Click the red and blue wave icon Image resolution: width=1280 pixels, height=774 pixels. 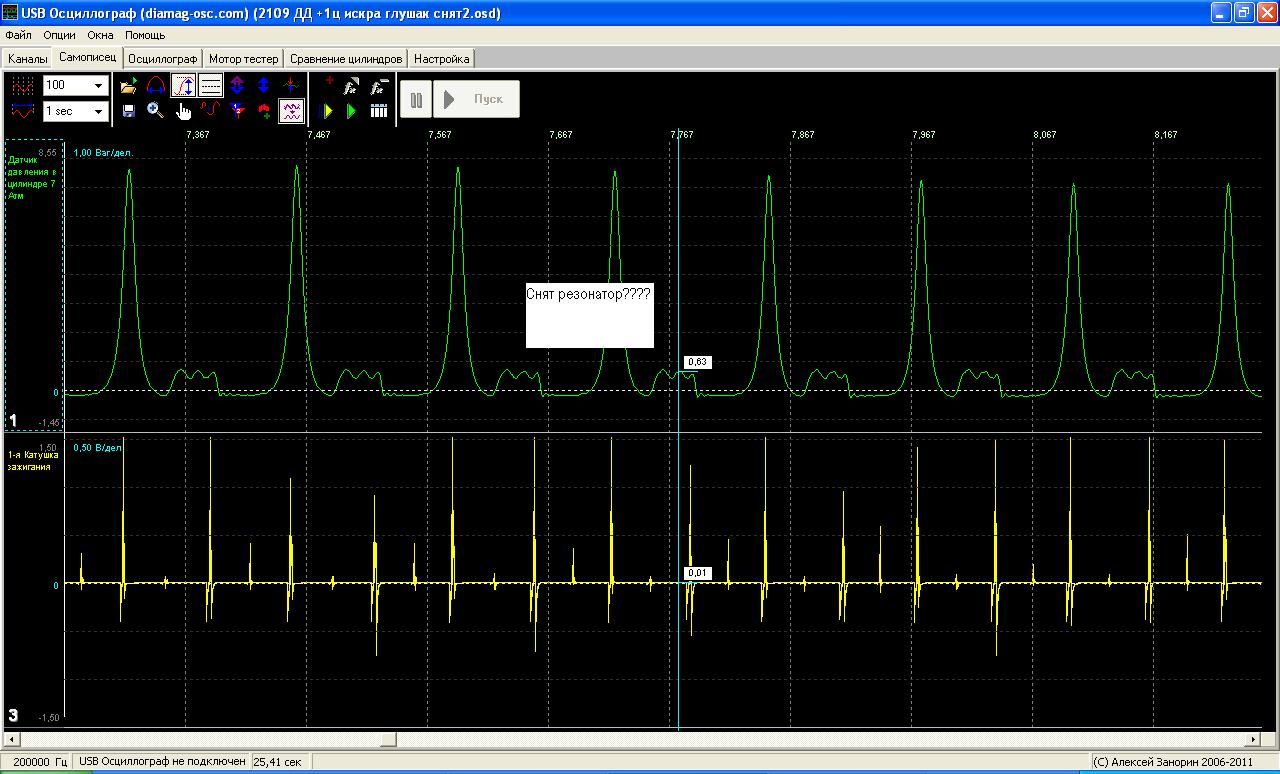point(22,111)
